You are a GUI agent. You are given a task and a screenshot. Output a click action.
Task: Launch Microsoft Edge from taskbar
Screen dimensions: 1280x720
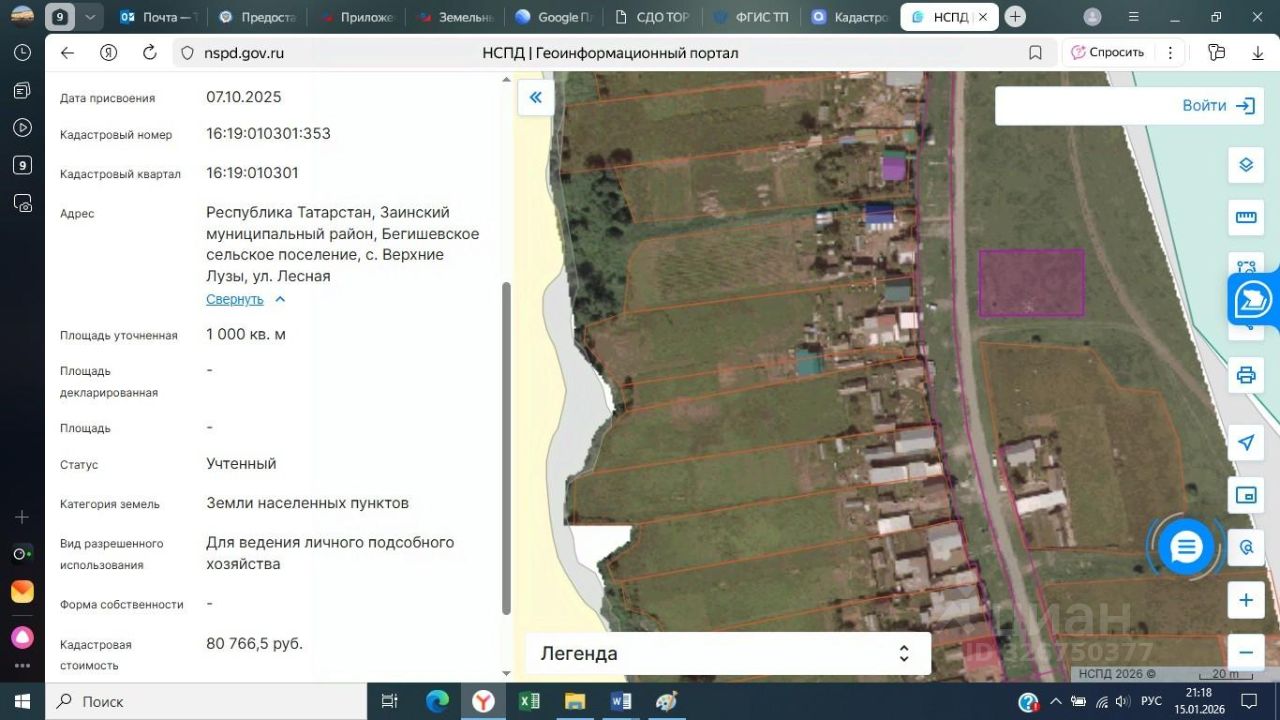pos(437,701)
